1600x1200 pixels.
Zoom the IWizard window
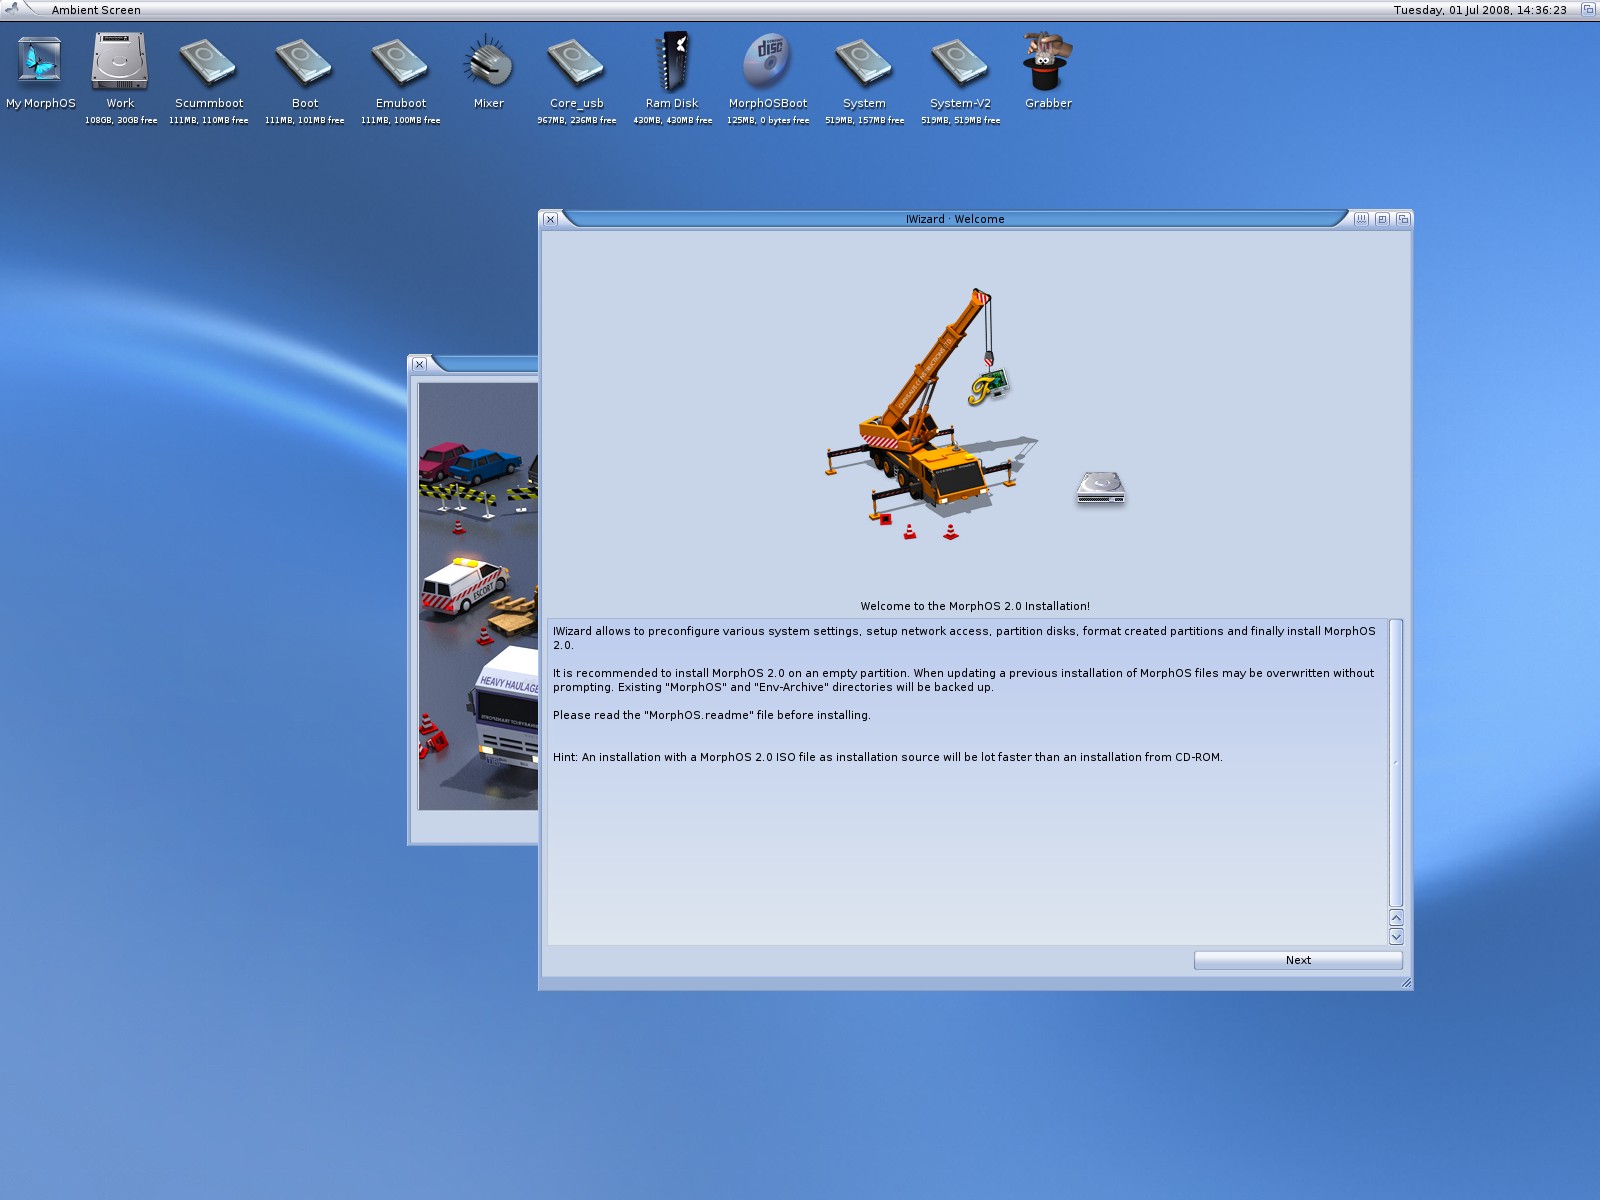[1382, 219]
